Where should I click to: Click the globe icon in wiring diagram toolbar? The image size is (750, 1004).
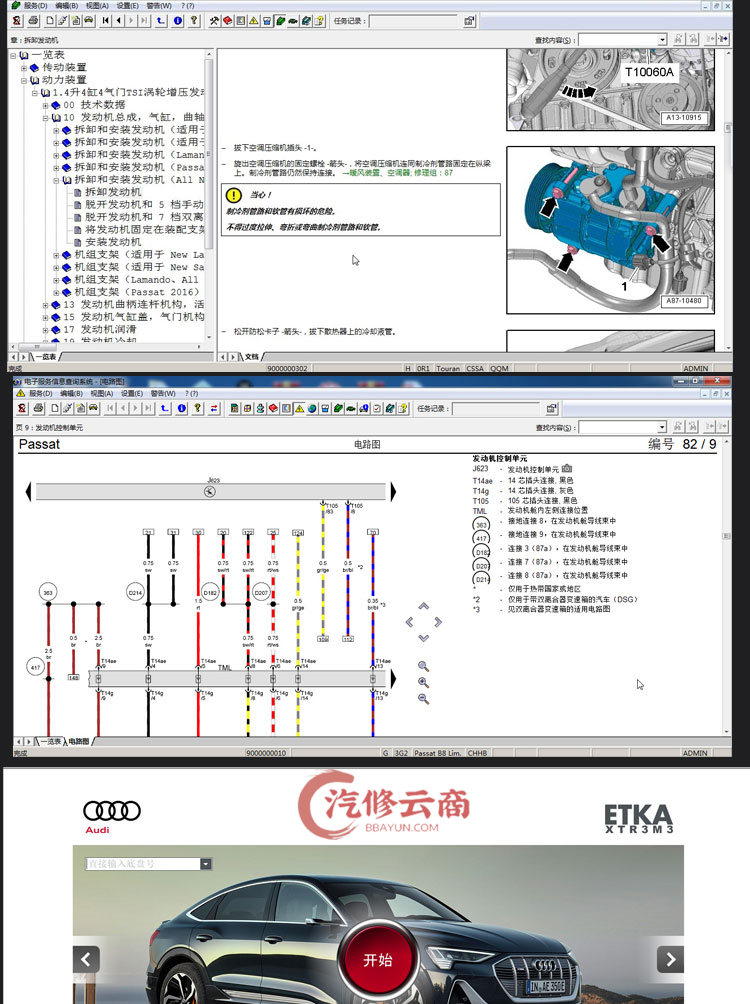coord(312,408)
